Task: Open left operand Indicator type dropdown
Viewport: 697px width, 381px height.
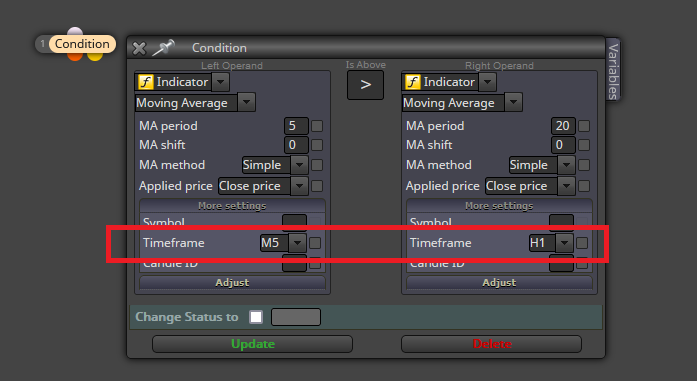Action: tap(220, 82)
